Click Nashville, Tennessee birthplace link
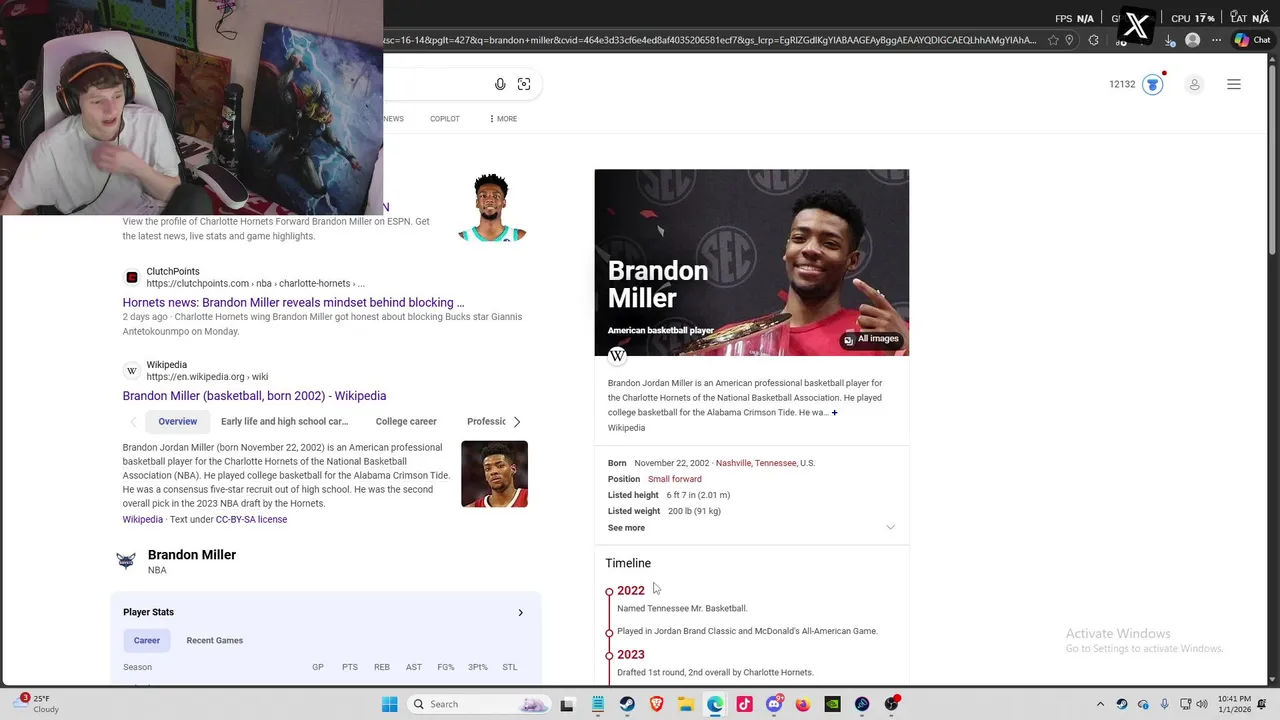Viewport: 1280px width, 720px height. tap(756, 463)
